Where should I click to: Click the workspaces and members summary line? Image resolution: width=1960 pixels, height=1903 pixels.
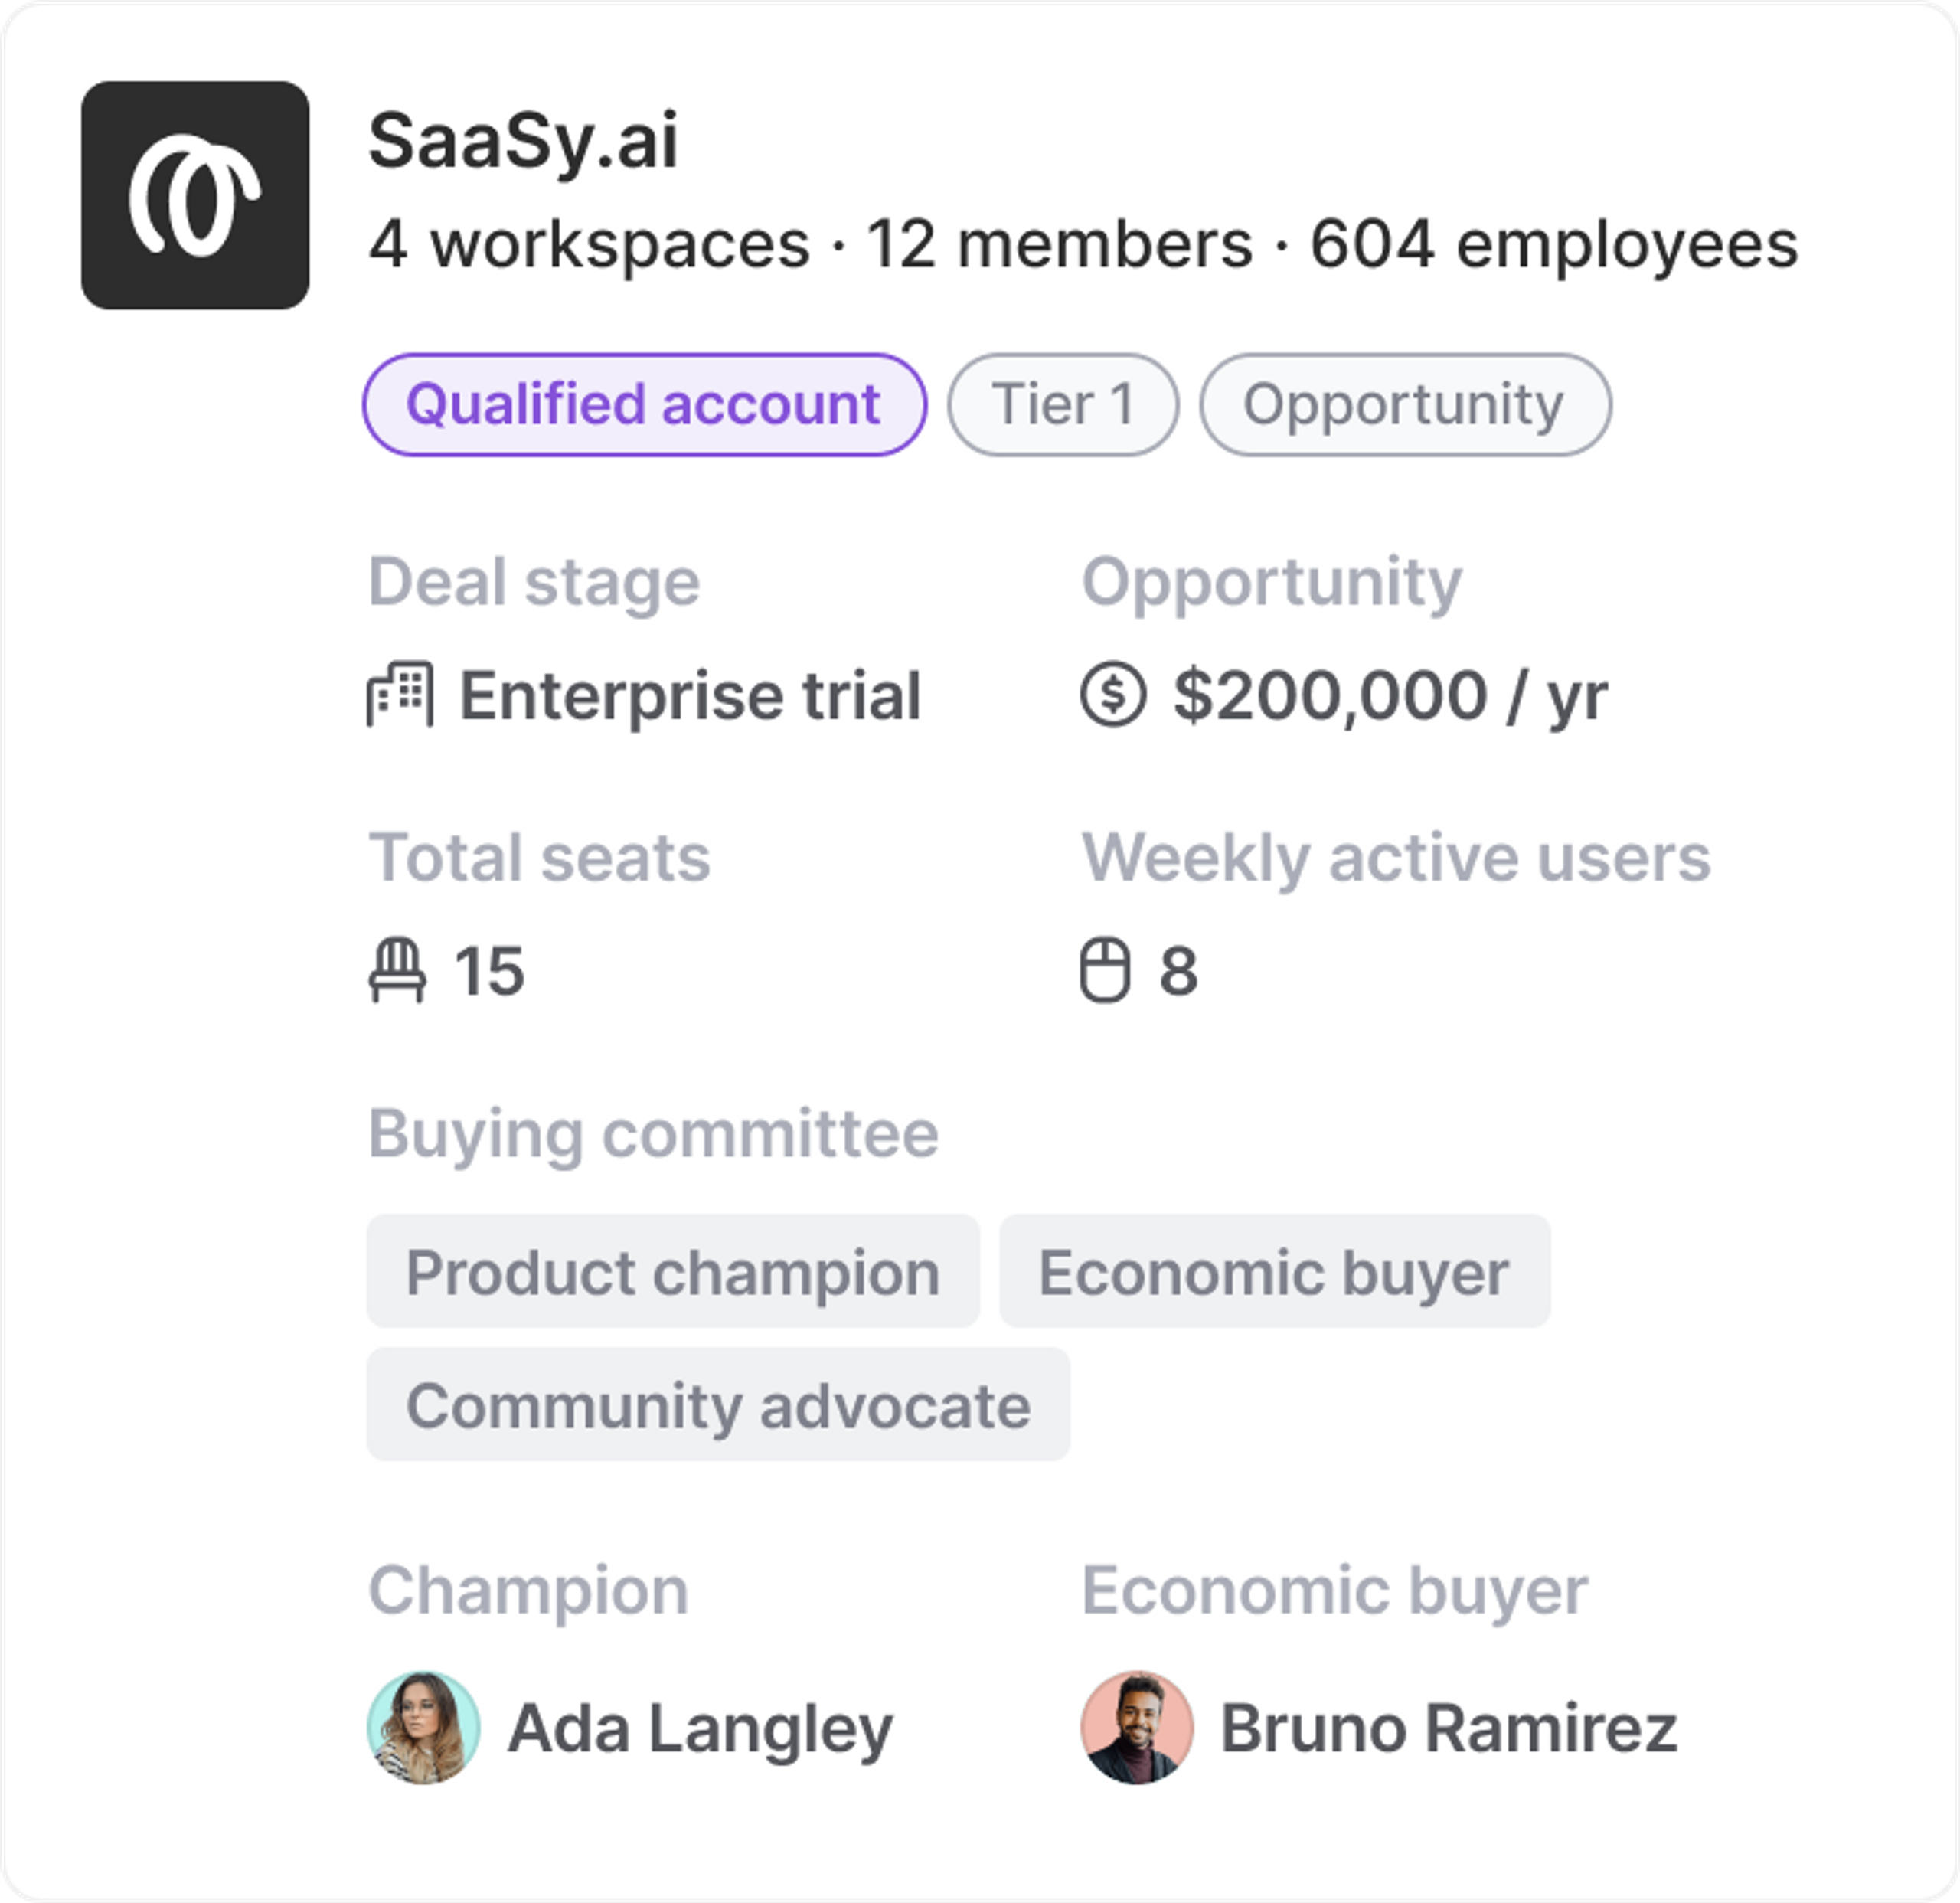point(1083,245)
